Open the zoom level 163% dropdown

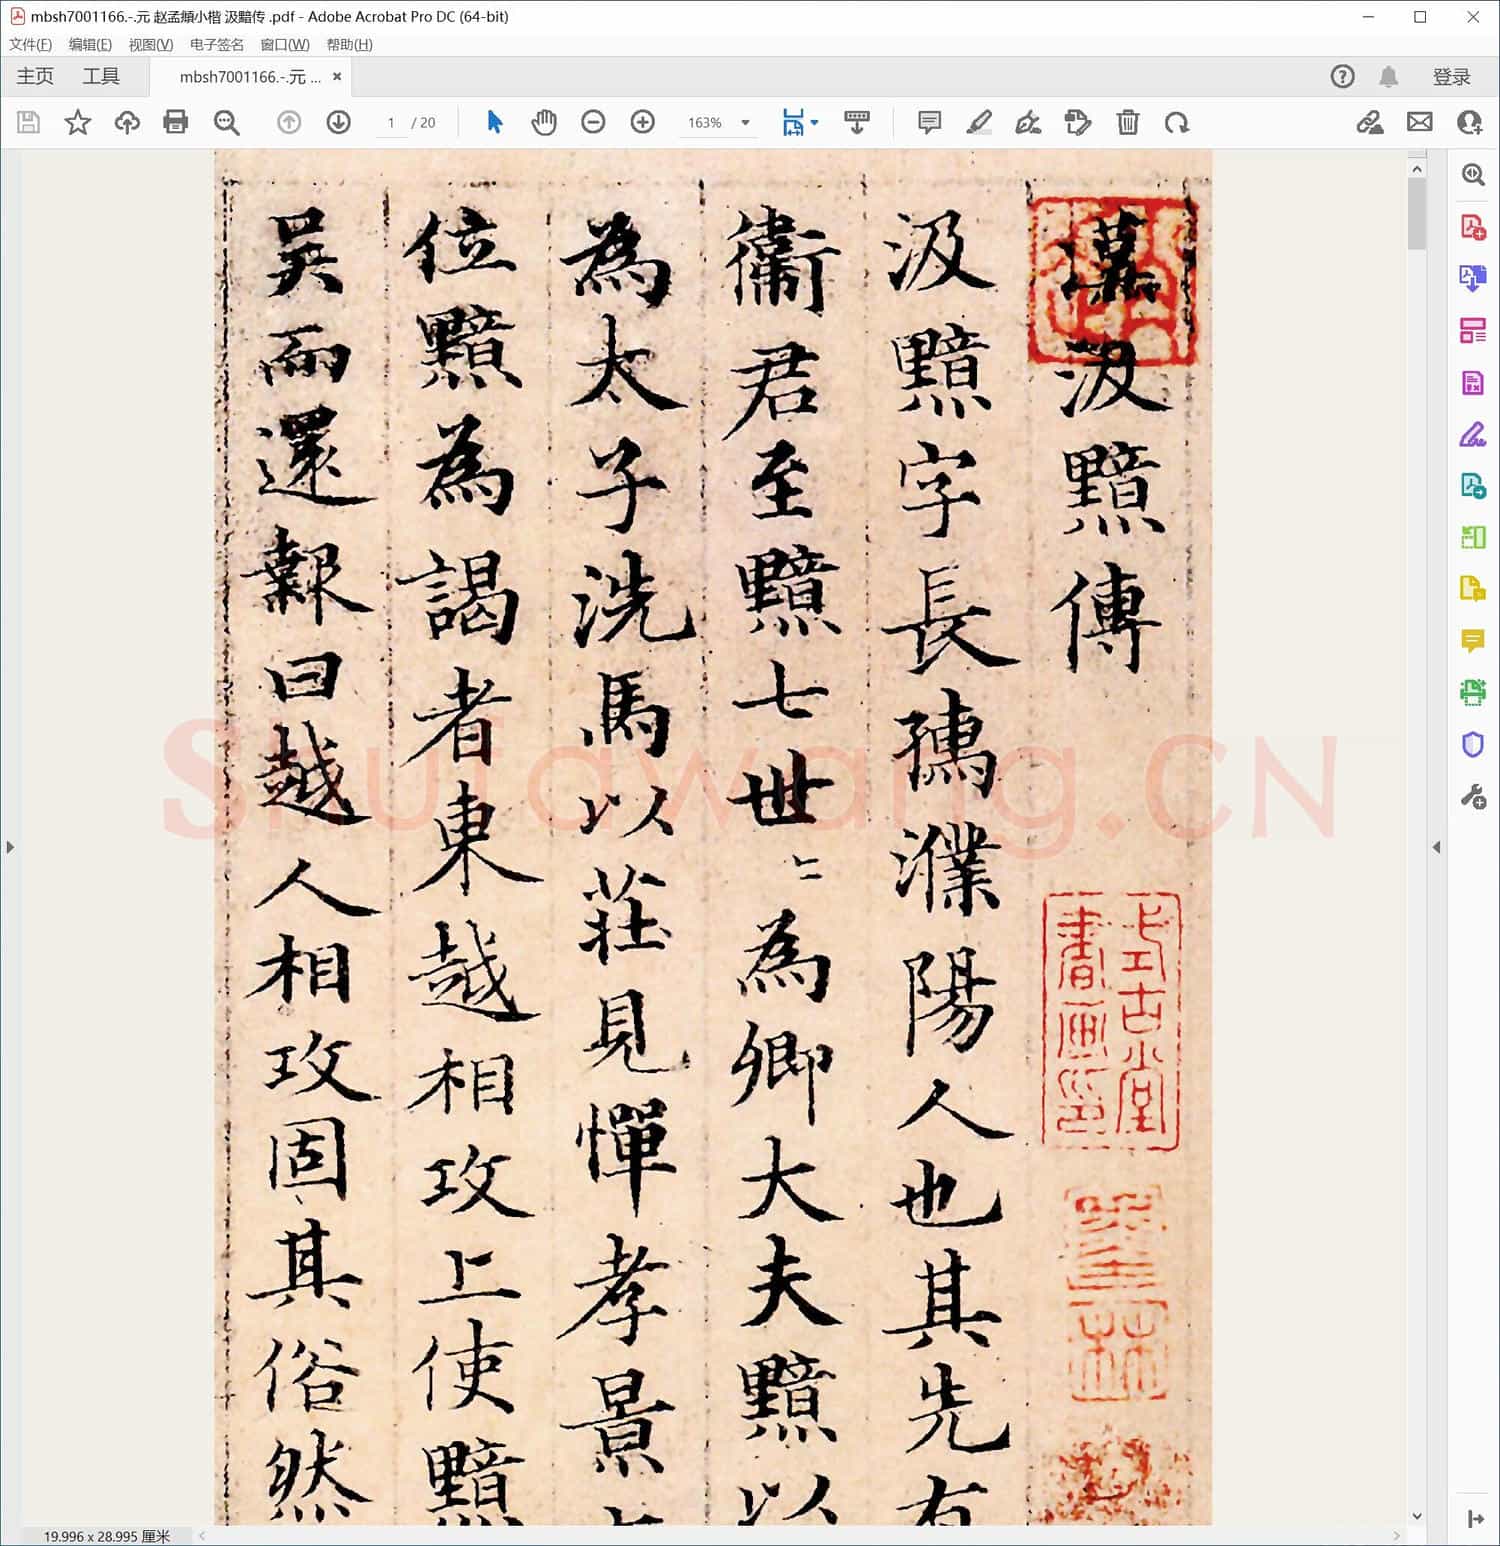745,123
